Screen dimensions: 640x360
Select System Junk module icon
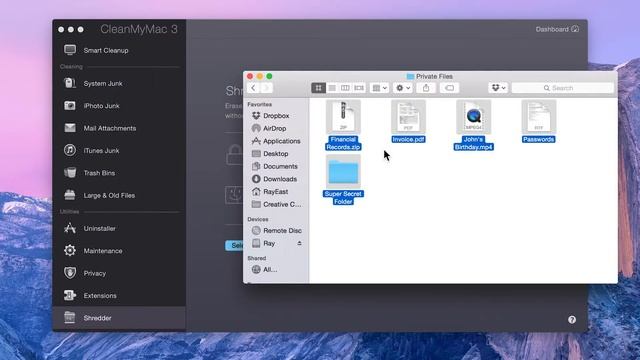(x=70, y=83)
